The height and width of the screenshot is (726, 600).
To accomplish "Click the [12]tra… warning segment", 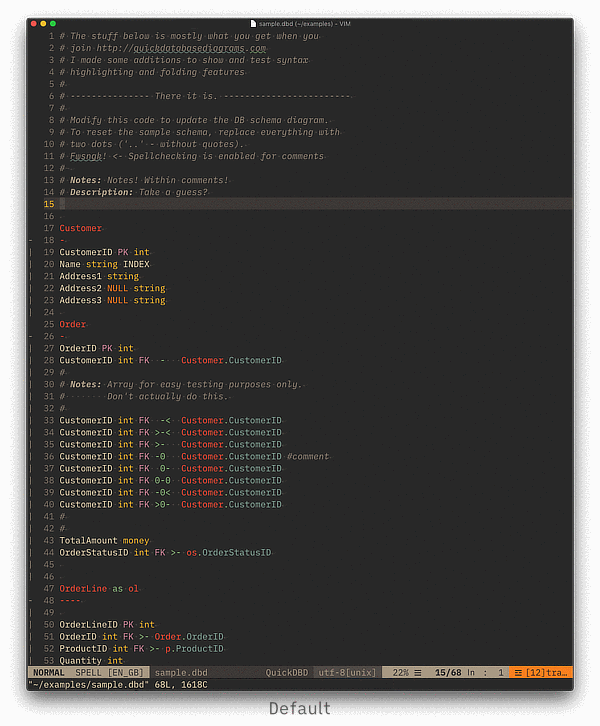I will (x=546, y=673).
